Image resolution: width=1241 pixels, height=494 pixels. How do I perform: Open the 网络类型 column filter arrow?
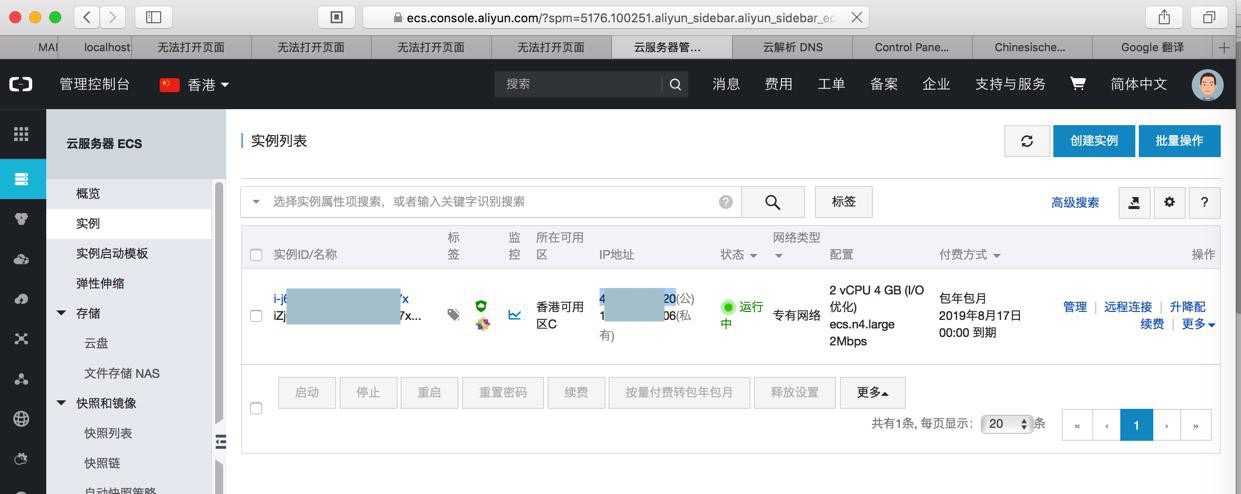click(x=778, y=256)
